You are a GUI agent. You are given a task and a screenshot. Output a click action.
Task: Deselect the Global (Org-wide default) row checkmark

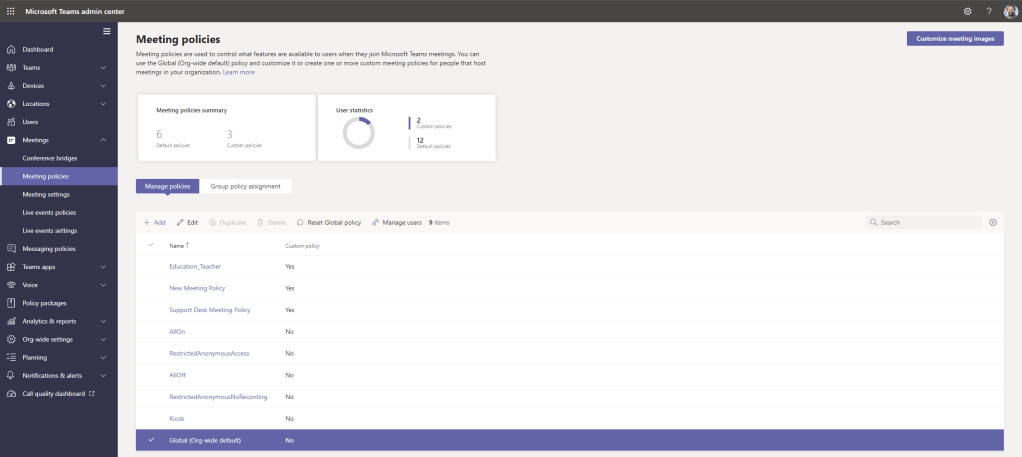click(x=152, y=440)
